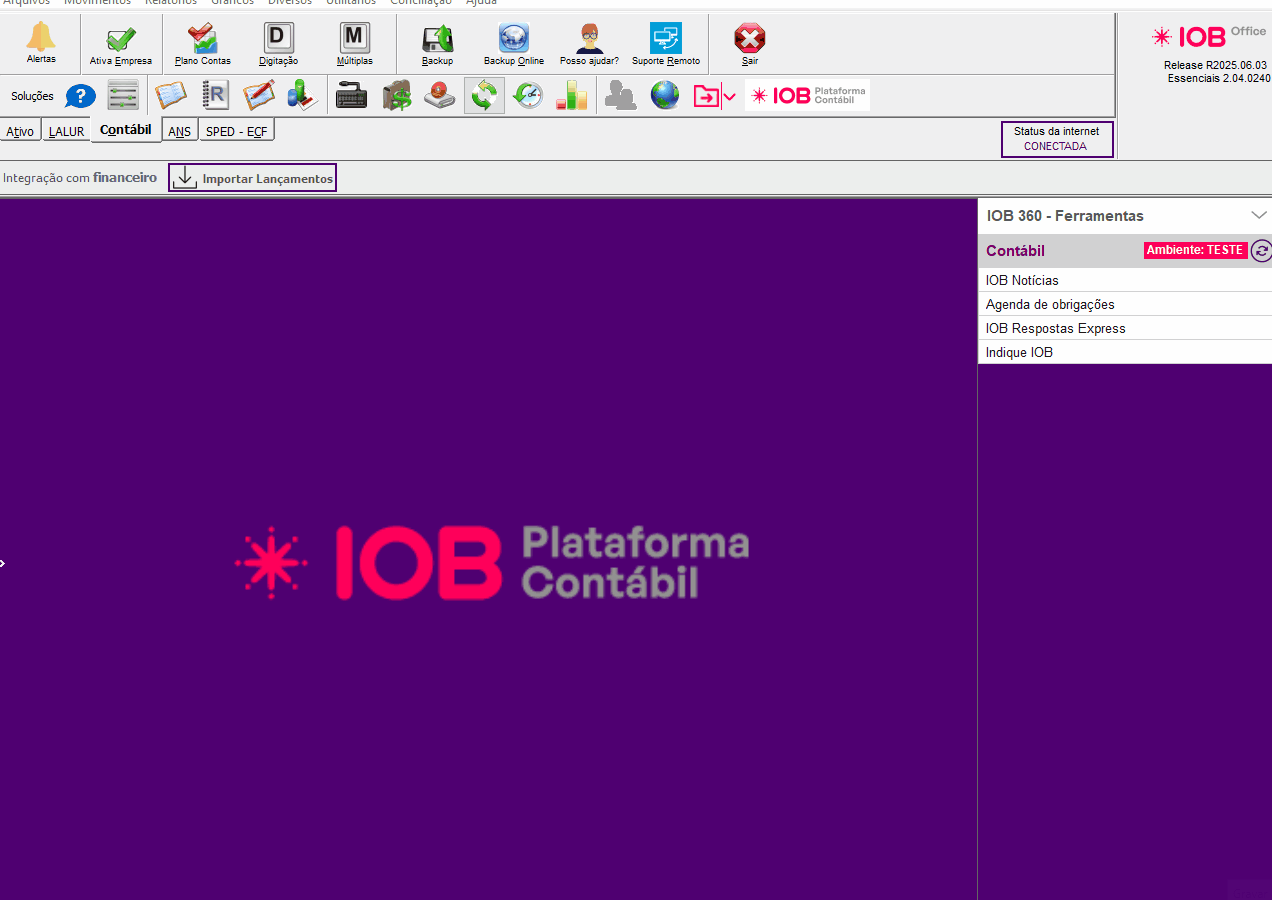
Task: Launch Digitação with the D icon
Action: [x=278, y=39]
